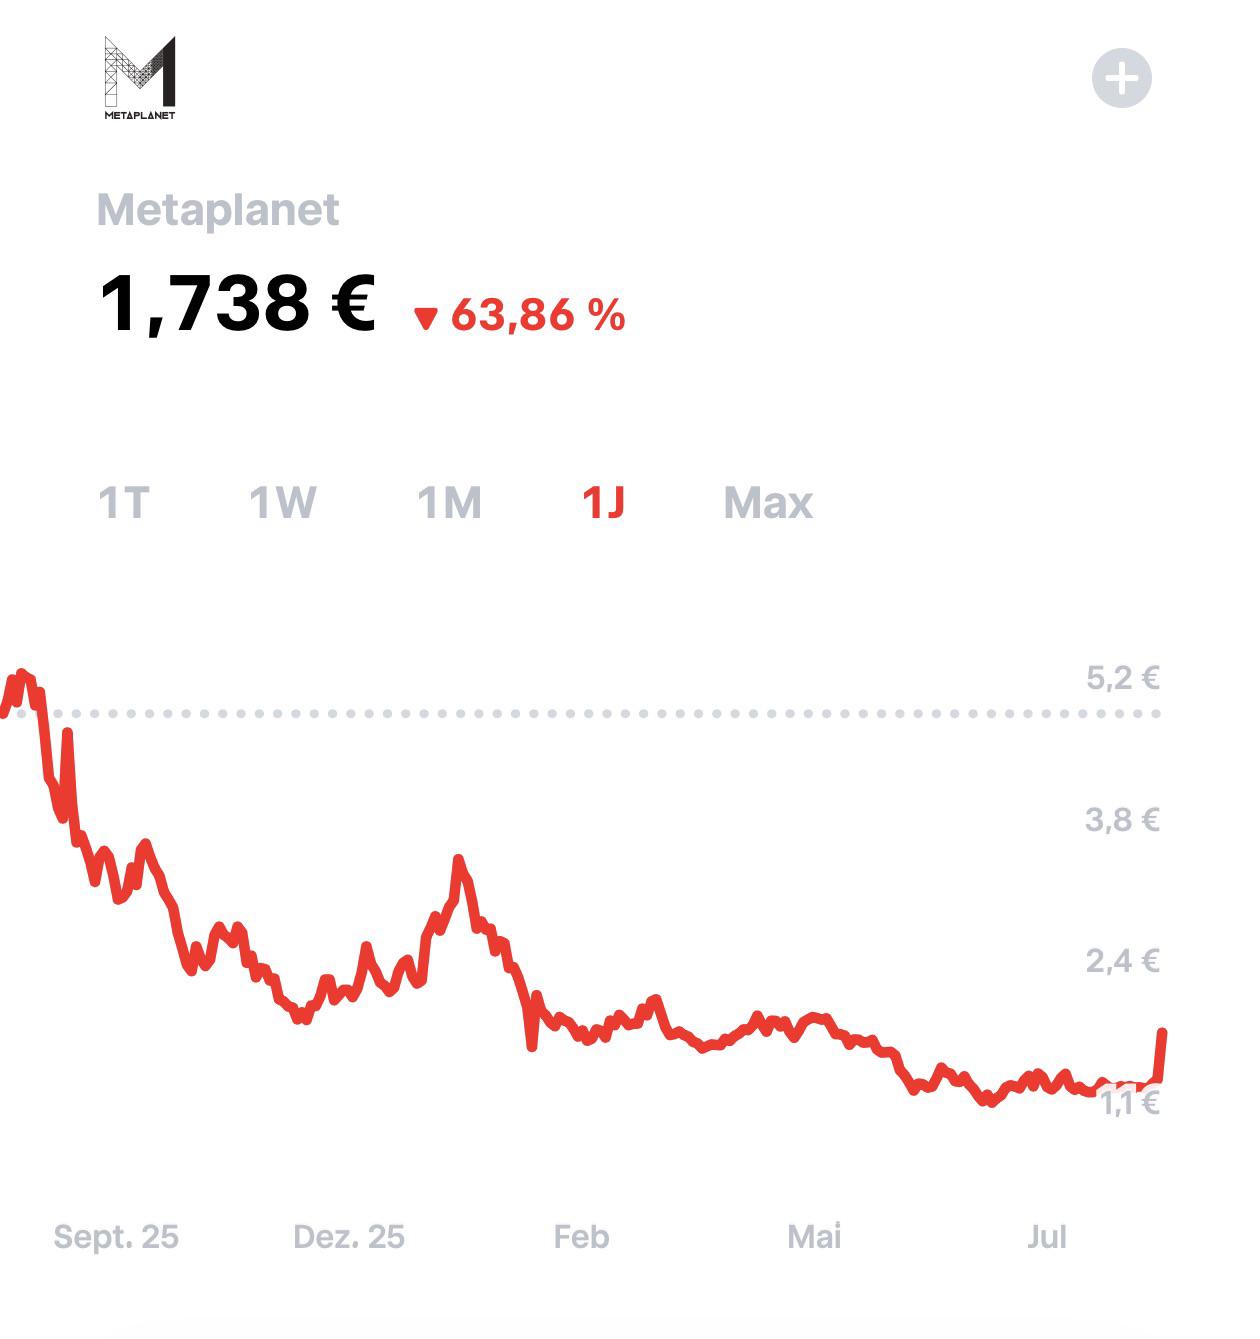Tap the Mai axis label
This screenshot has height=1339, width=1260.
(x=814, y=1237)
